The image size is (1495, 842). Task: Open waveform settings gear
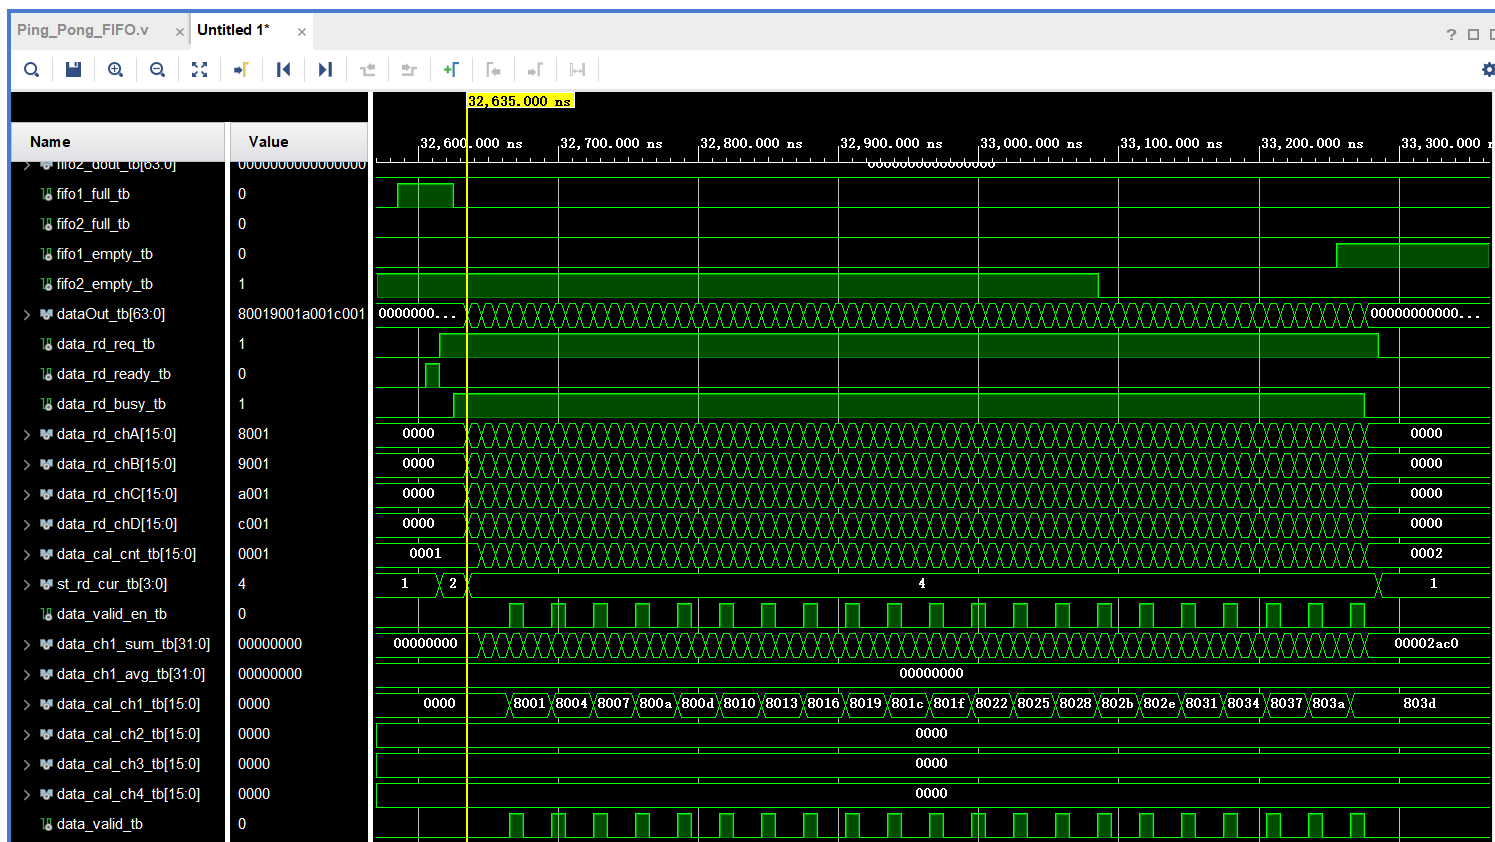click(x=1488, y=70)
